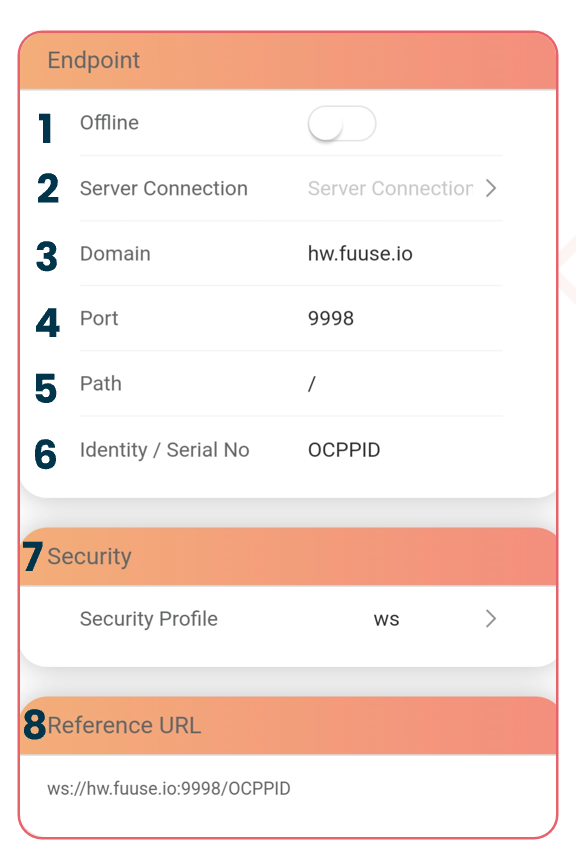This screenshot has height=856, width=576.
Task: Click the number 2 marker beside Server Connection
Action: pos(47,188)
